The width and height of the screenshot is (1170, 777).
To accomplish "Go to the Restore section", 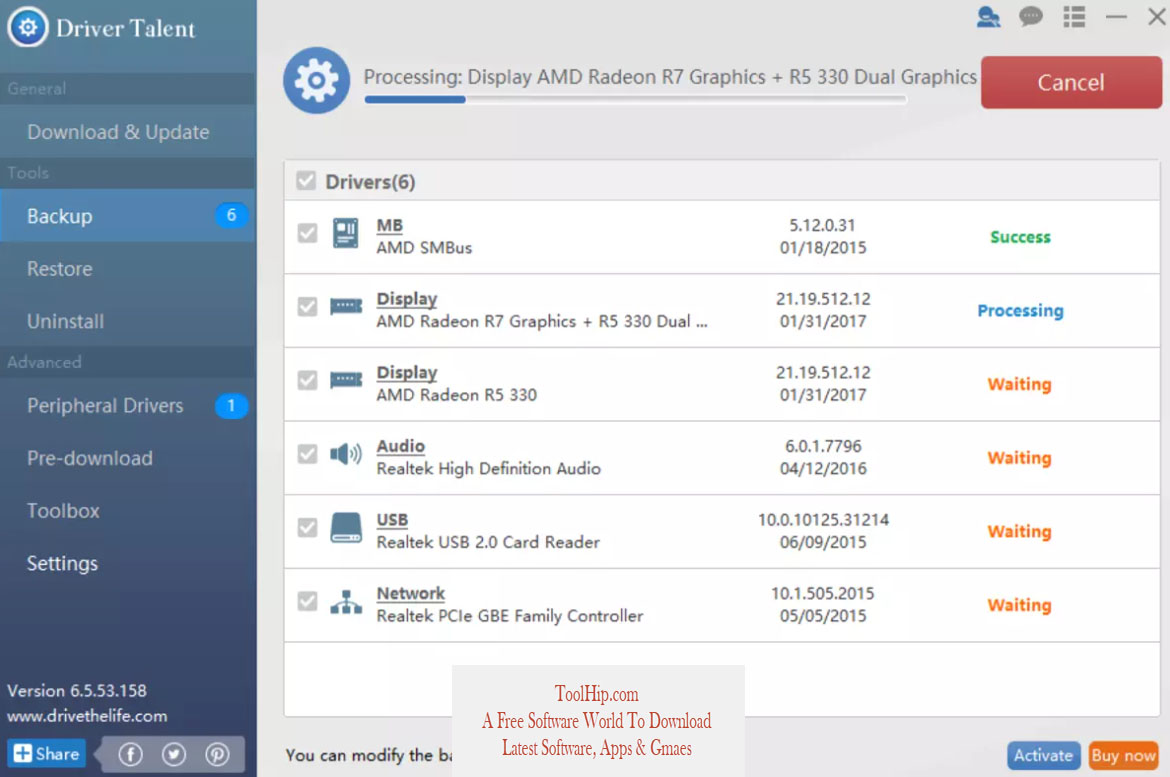I will point(128,268).
